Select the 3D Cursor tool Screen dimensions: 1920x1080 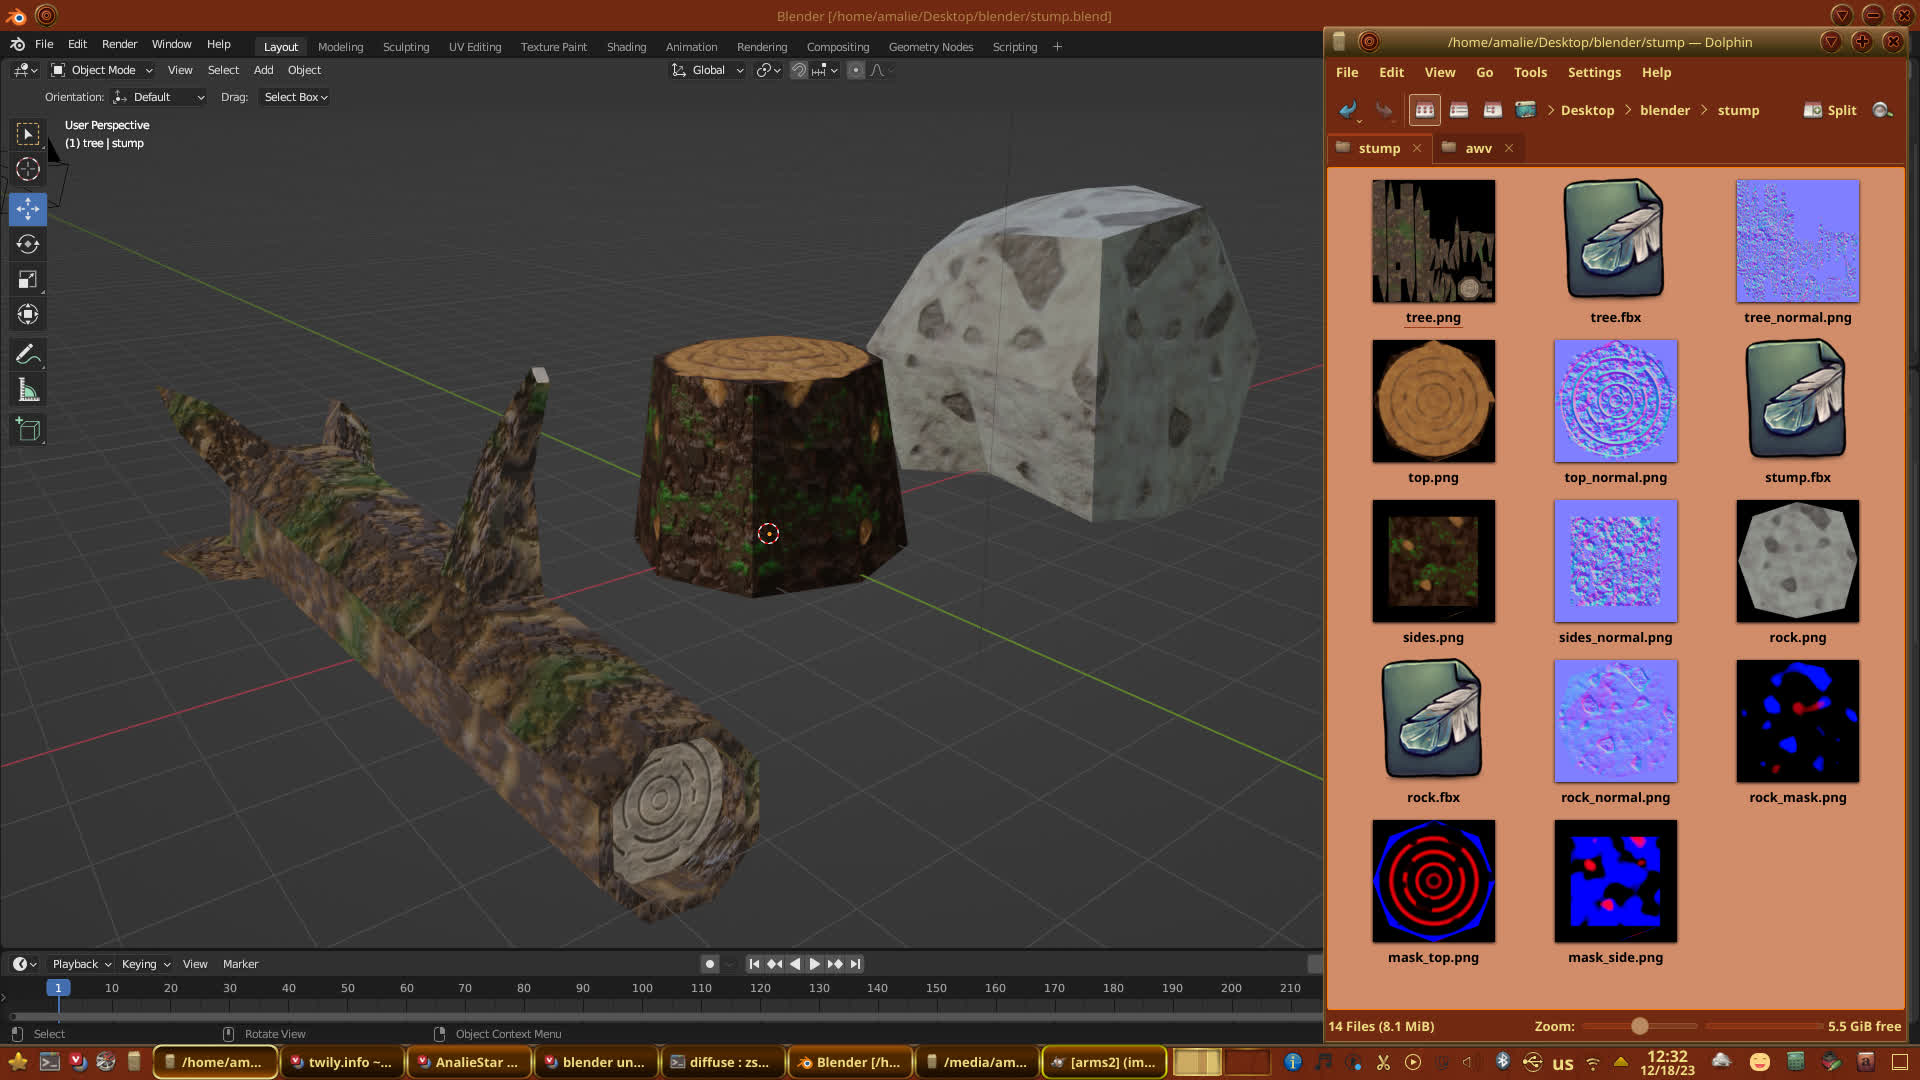[28, 169]
